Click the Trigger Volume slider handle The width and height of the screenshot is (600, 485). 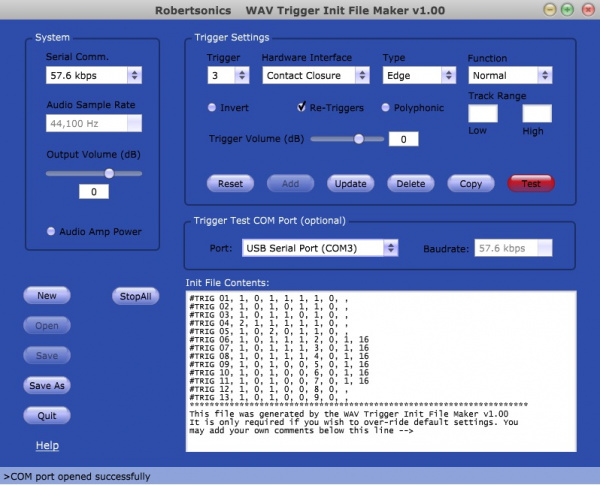pos(359,139)
